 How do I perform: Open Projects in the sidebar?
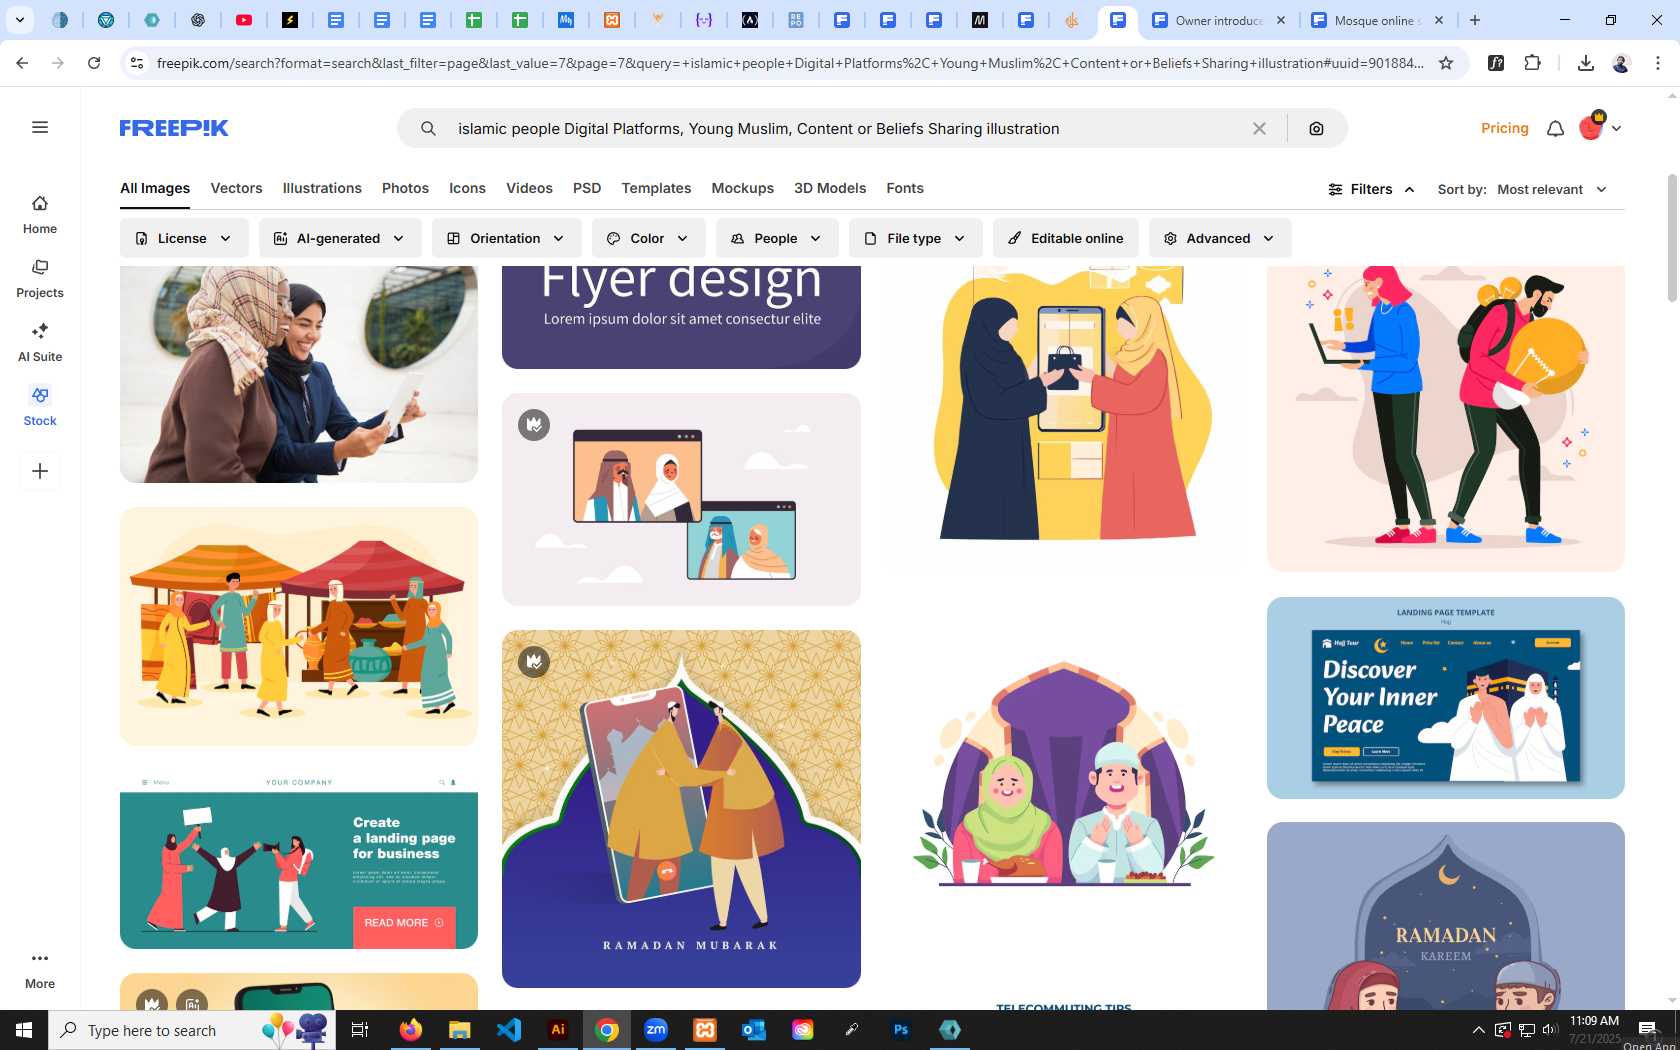point(40,279)
